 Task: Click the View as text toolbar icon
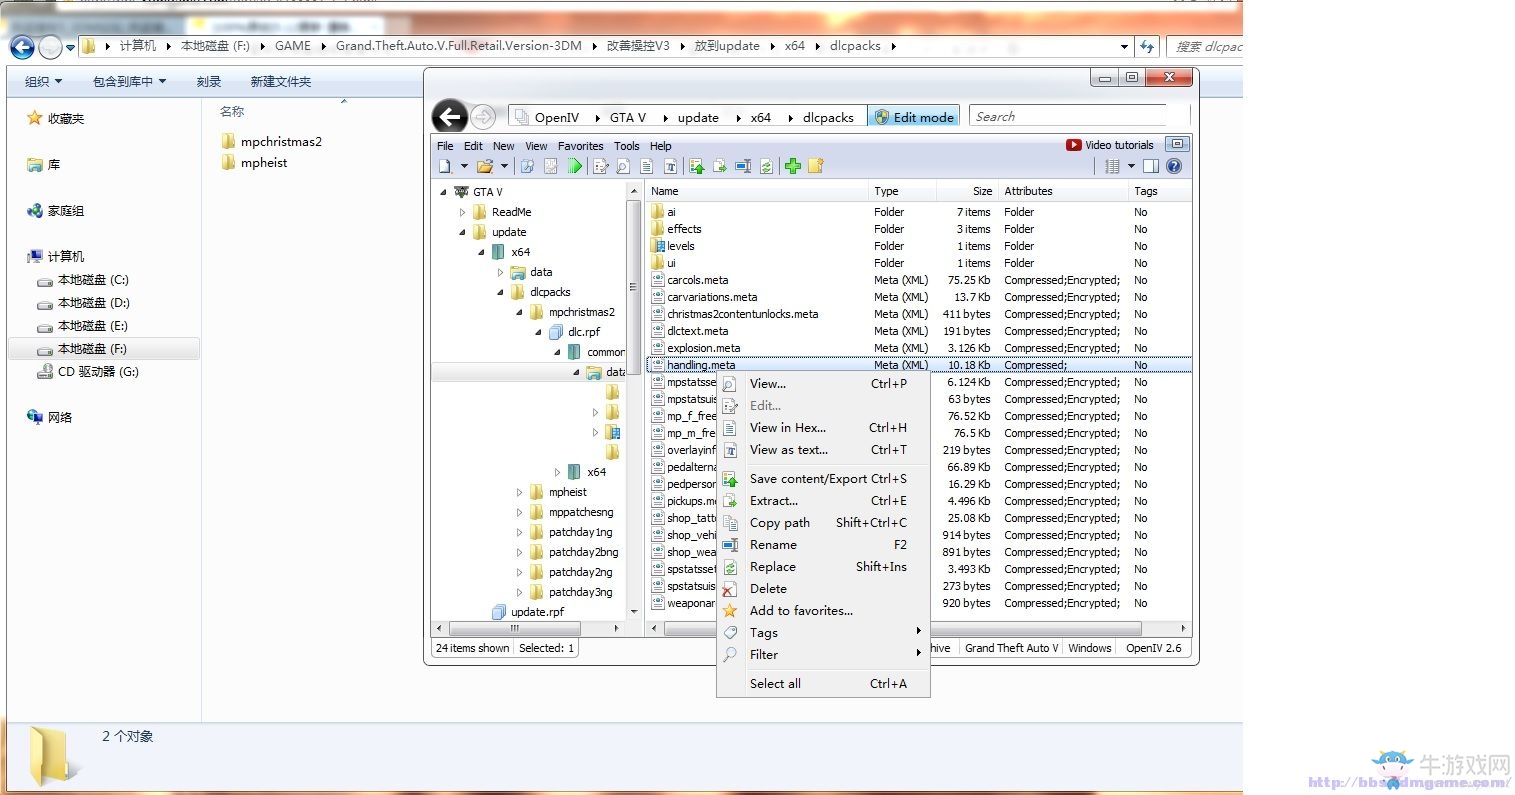(x=670, y=166)
